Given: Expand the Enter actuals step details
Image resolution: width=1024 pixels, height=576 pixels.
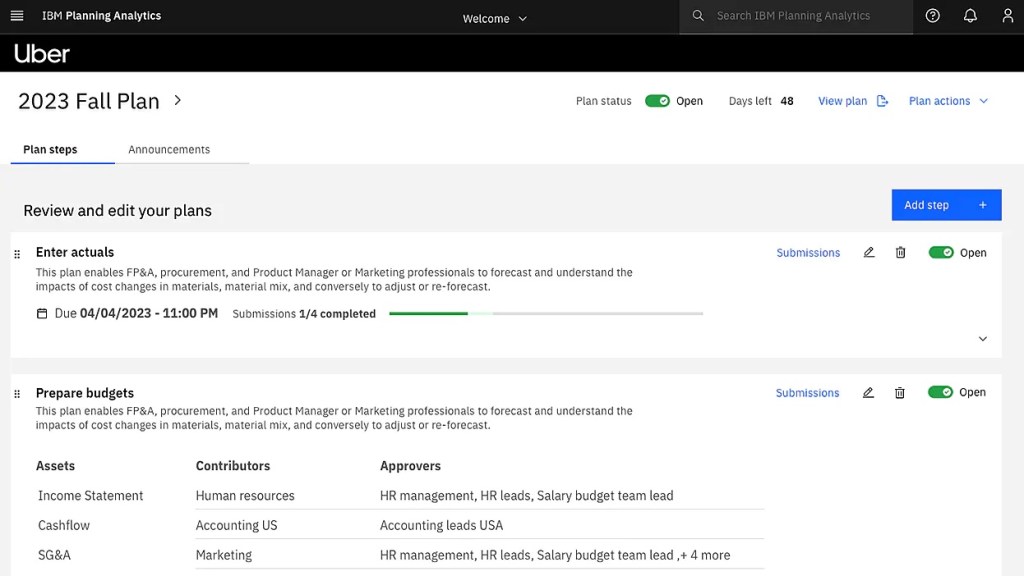Looking at the screenshot, I should (982, 339).
